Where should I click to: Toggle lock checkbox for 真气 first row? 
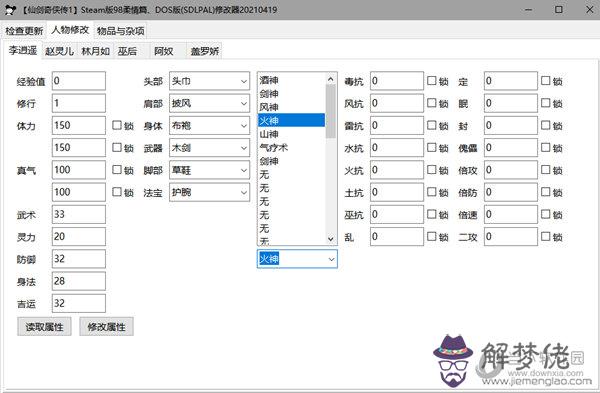click(117, 170)
